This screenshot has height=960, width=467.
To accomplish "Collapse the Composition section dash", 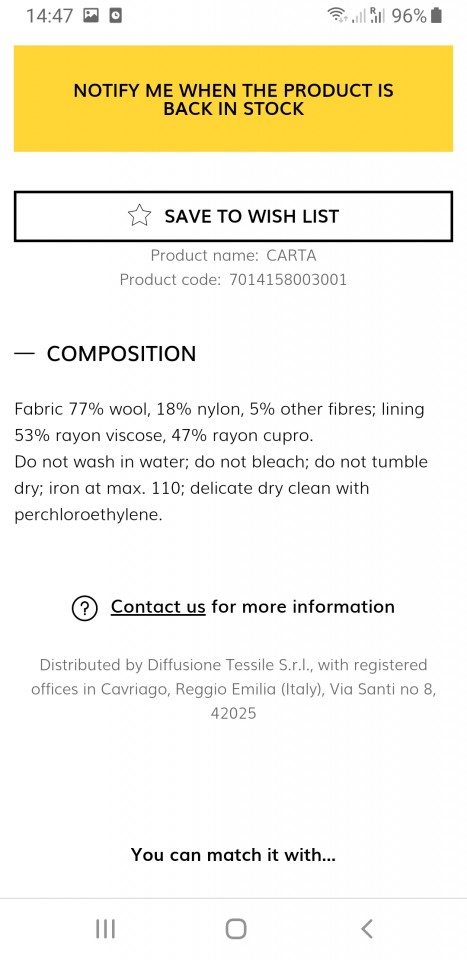I will click(x=24, y=353).
